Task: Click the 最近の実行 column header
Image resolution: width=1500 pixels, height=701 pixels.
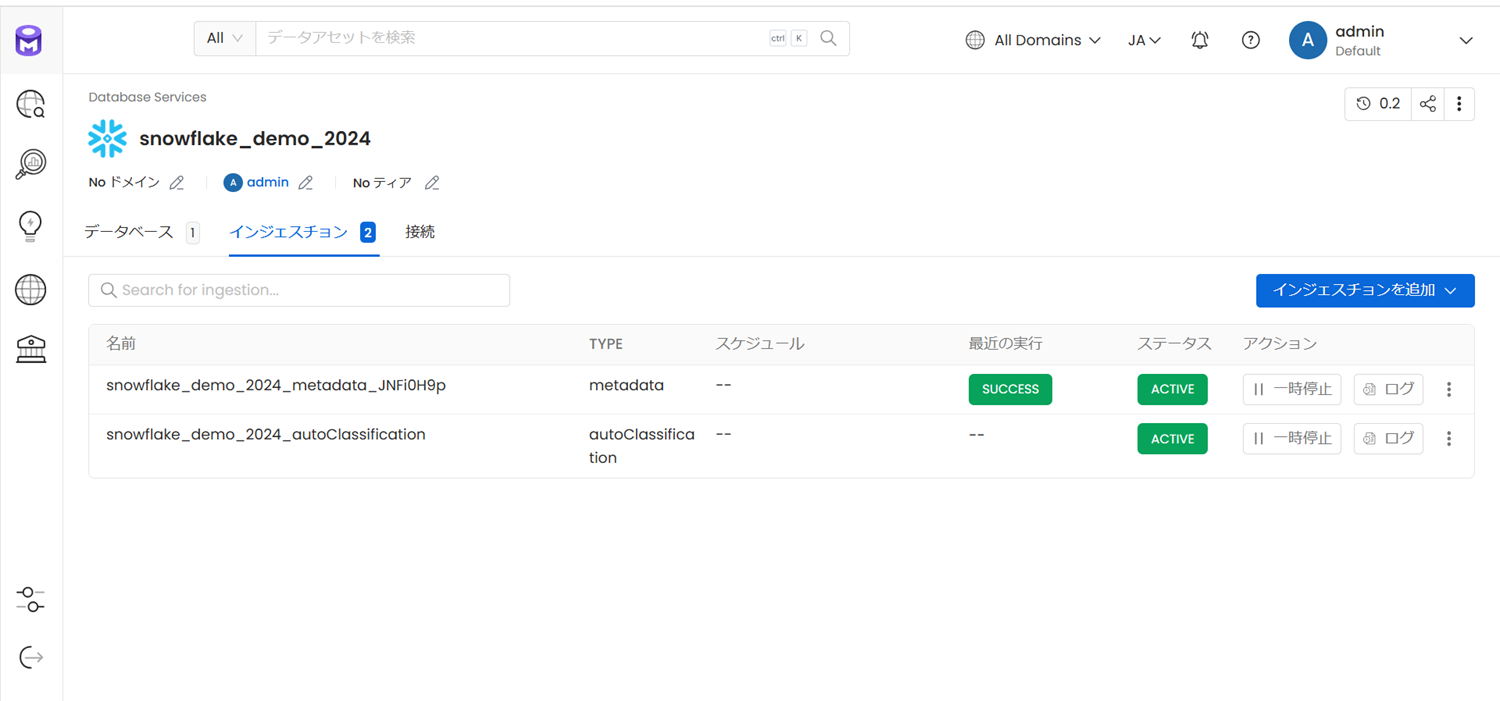Action: click(x=1005, y=344)
